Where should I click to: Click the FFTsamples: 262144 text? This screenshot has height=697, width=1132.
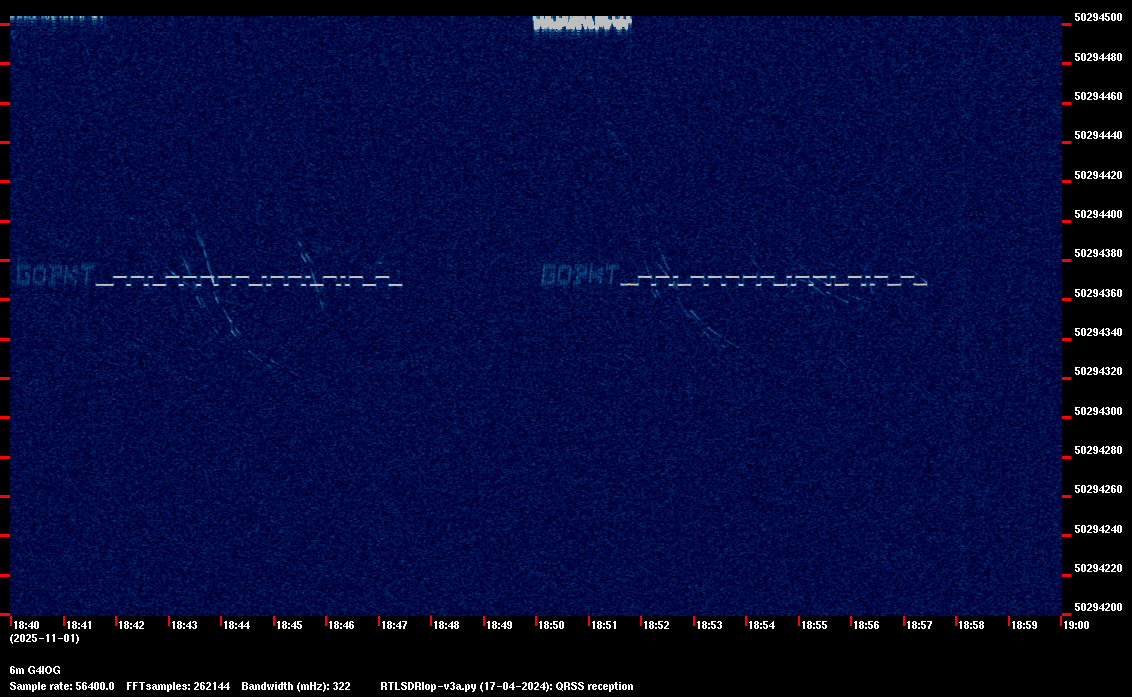tap(178, 686)
